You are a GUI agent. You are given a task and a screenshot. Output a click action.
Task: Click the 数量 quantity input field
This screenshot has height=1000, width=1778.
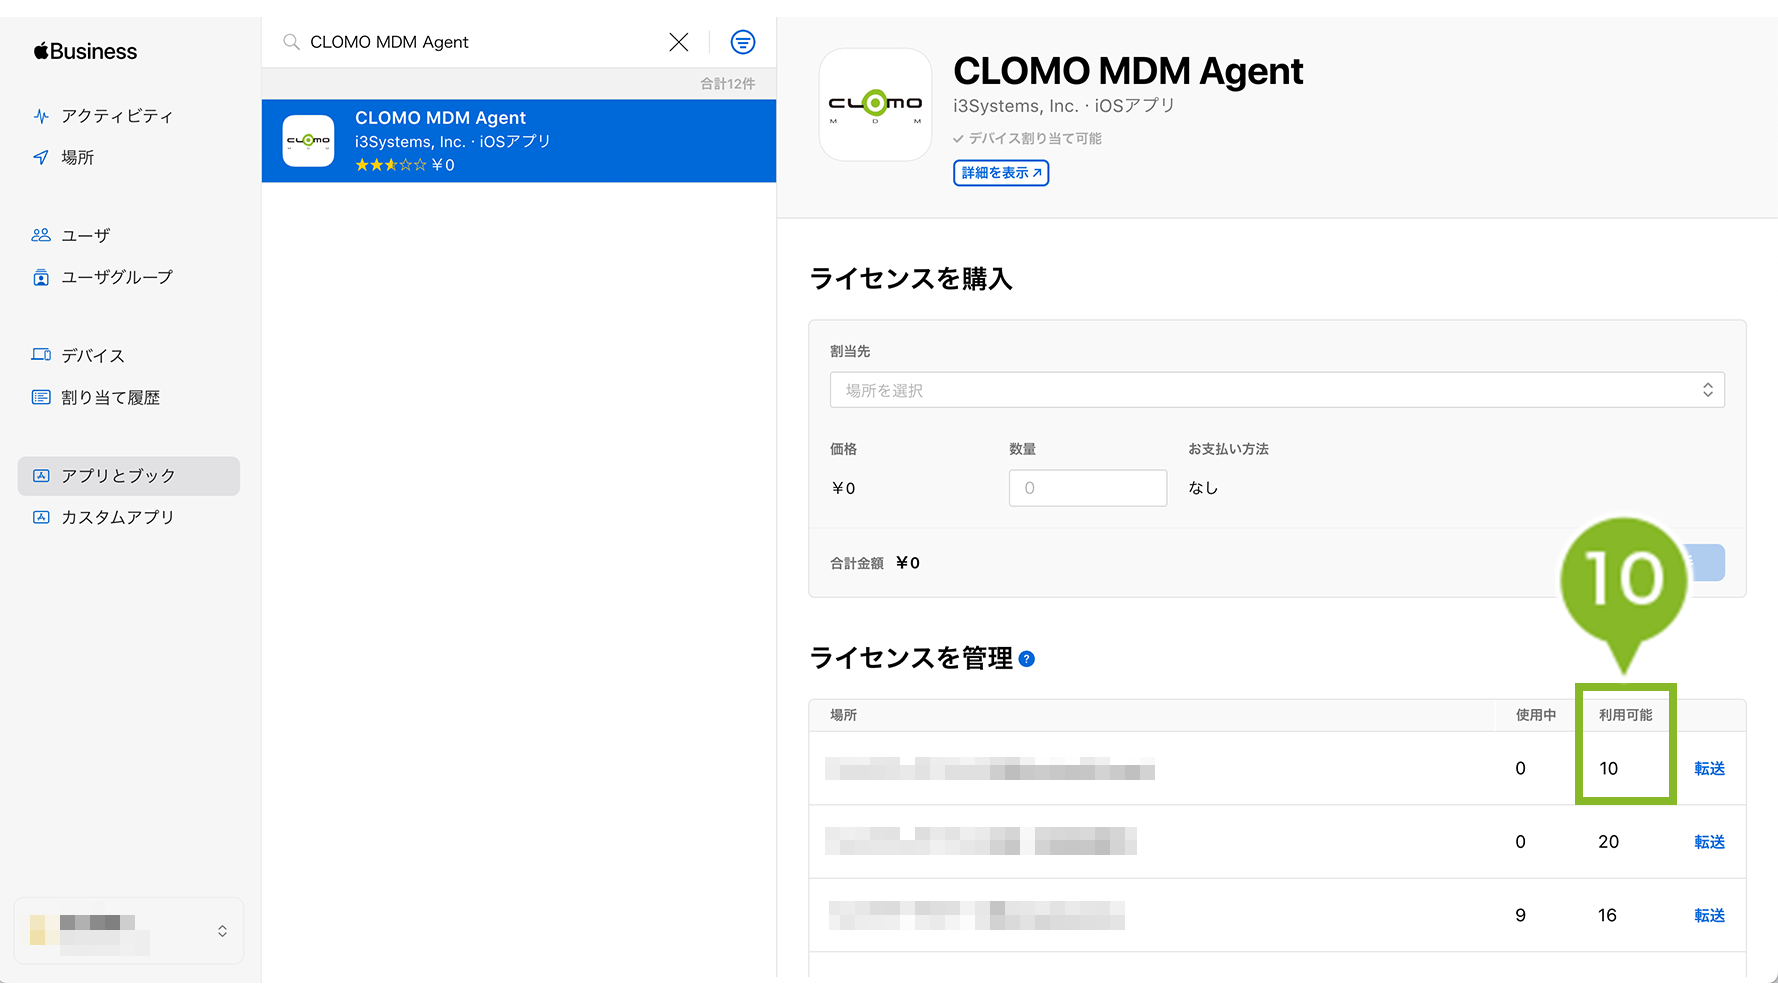coord(1087,488)
